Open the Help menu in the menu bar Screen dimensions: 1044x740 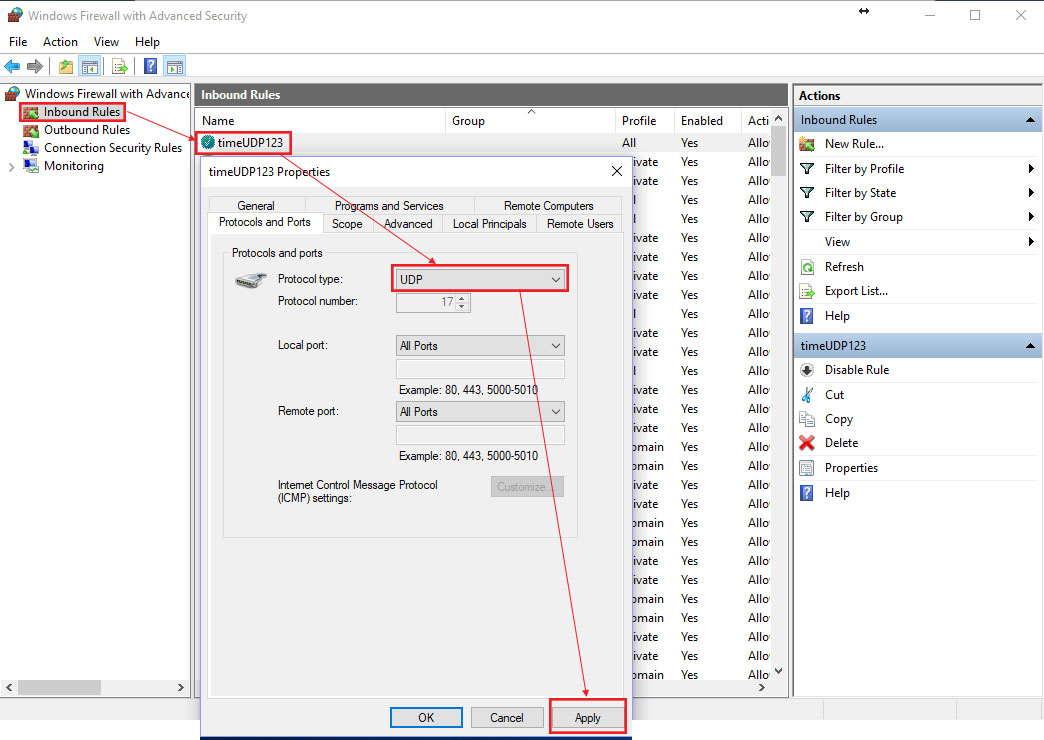(147, 41)
